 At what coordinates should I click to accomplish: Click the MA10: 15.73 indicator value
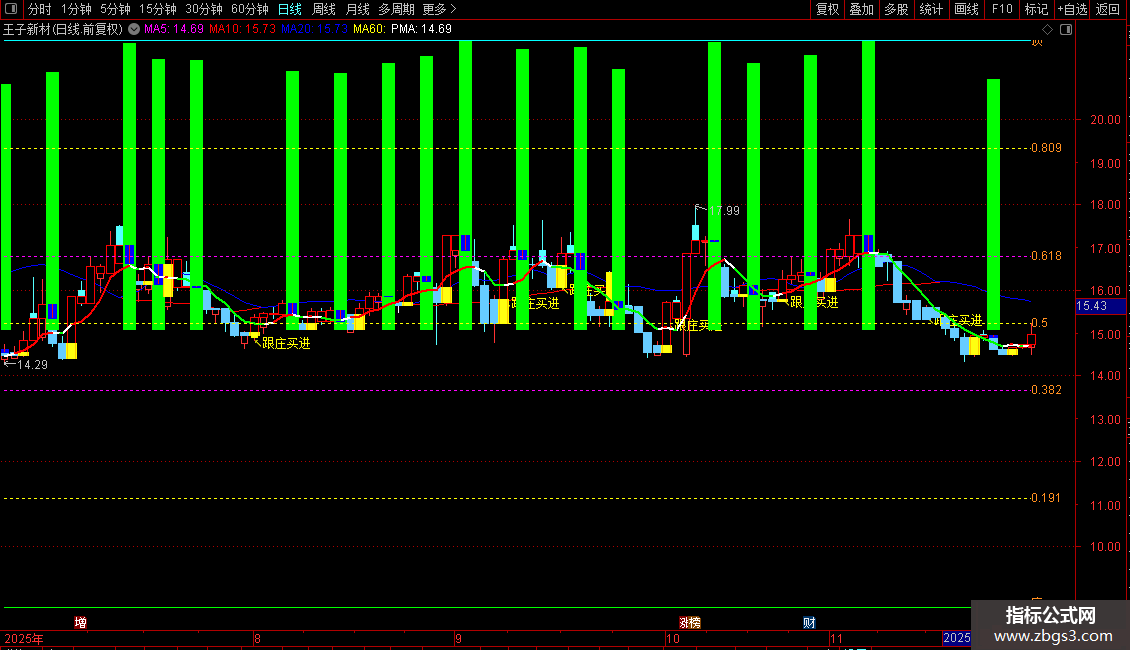coord(242,29)
